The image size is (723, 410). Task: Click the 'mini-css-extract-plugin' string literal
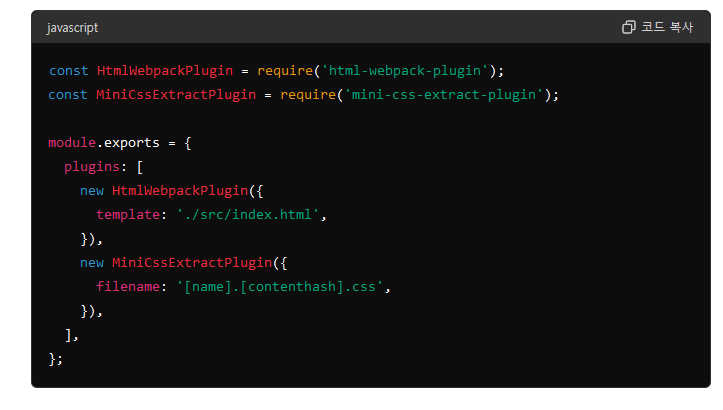pos(444,95)
